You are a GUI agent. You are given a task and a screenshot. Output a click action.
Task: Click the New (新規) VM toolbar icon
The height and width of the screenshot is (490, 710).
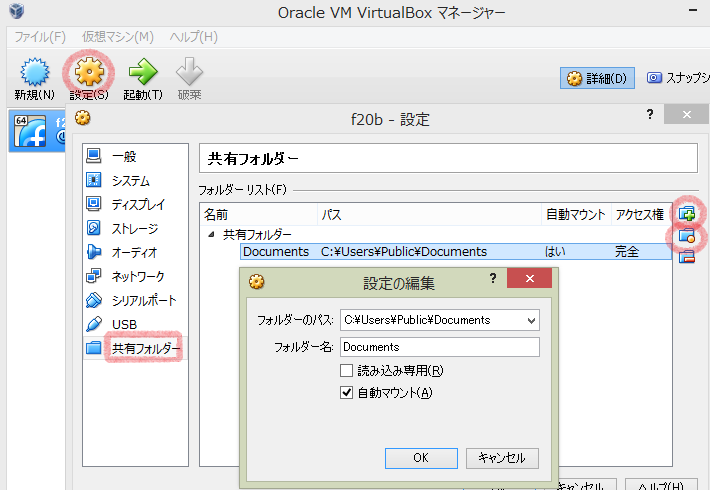(34, 72)
